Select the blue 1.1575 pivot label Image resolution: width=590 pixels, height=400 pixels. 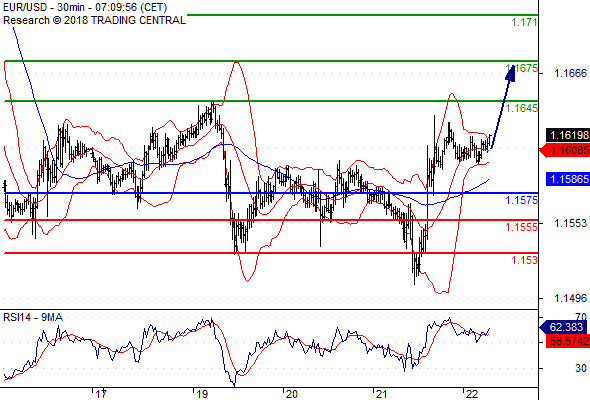pyautogui.click(x=522, y=200)
